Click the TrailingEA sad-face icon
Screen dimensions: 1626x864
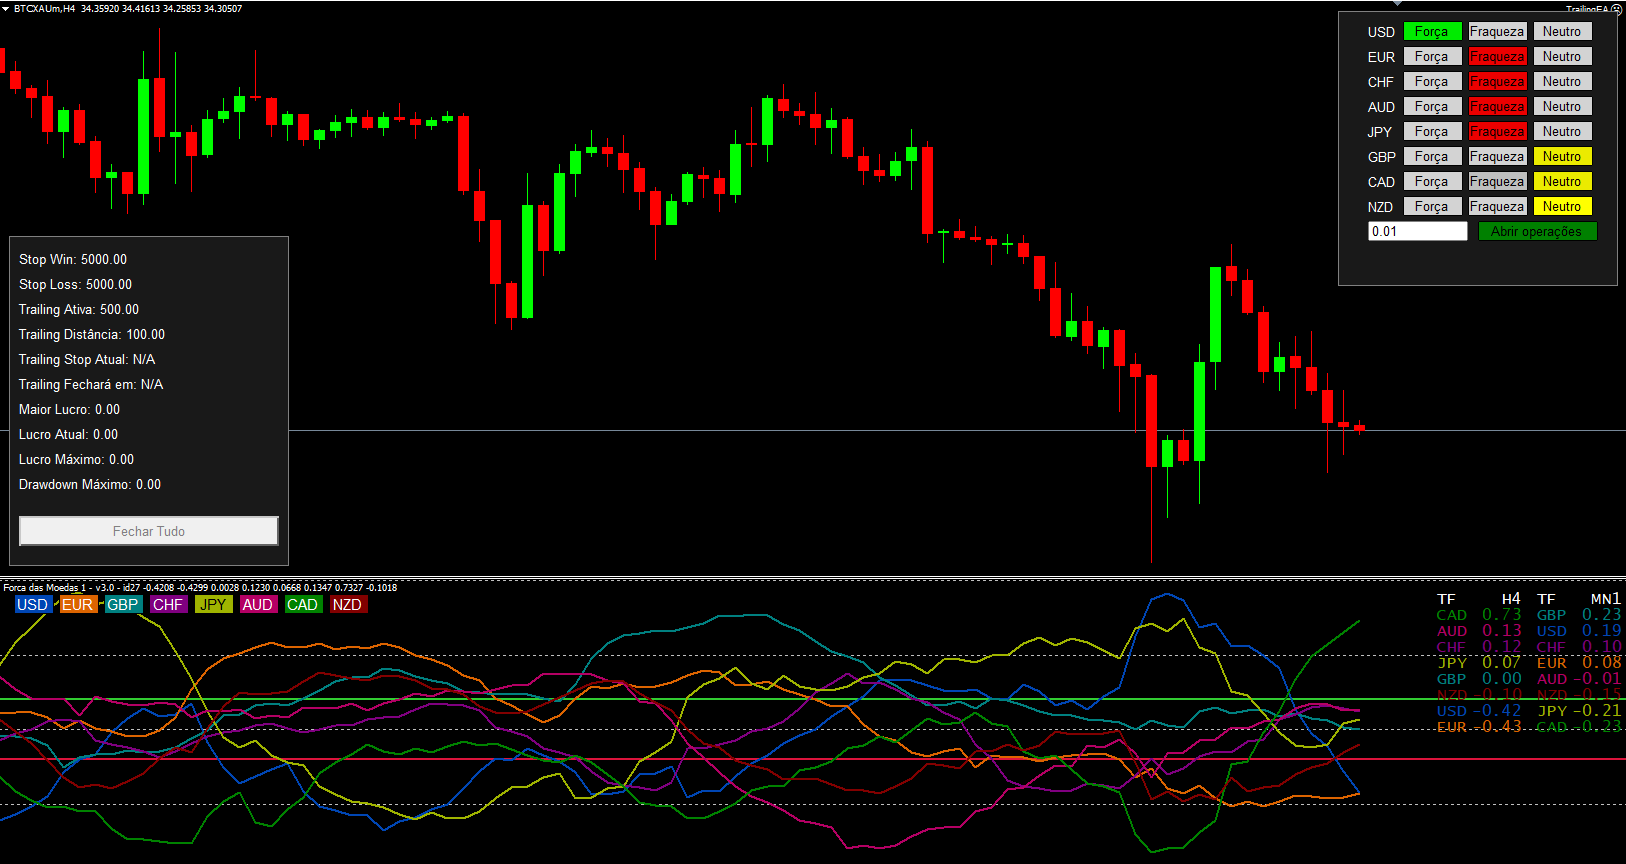(1616, 9)
